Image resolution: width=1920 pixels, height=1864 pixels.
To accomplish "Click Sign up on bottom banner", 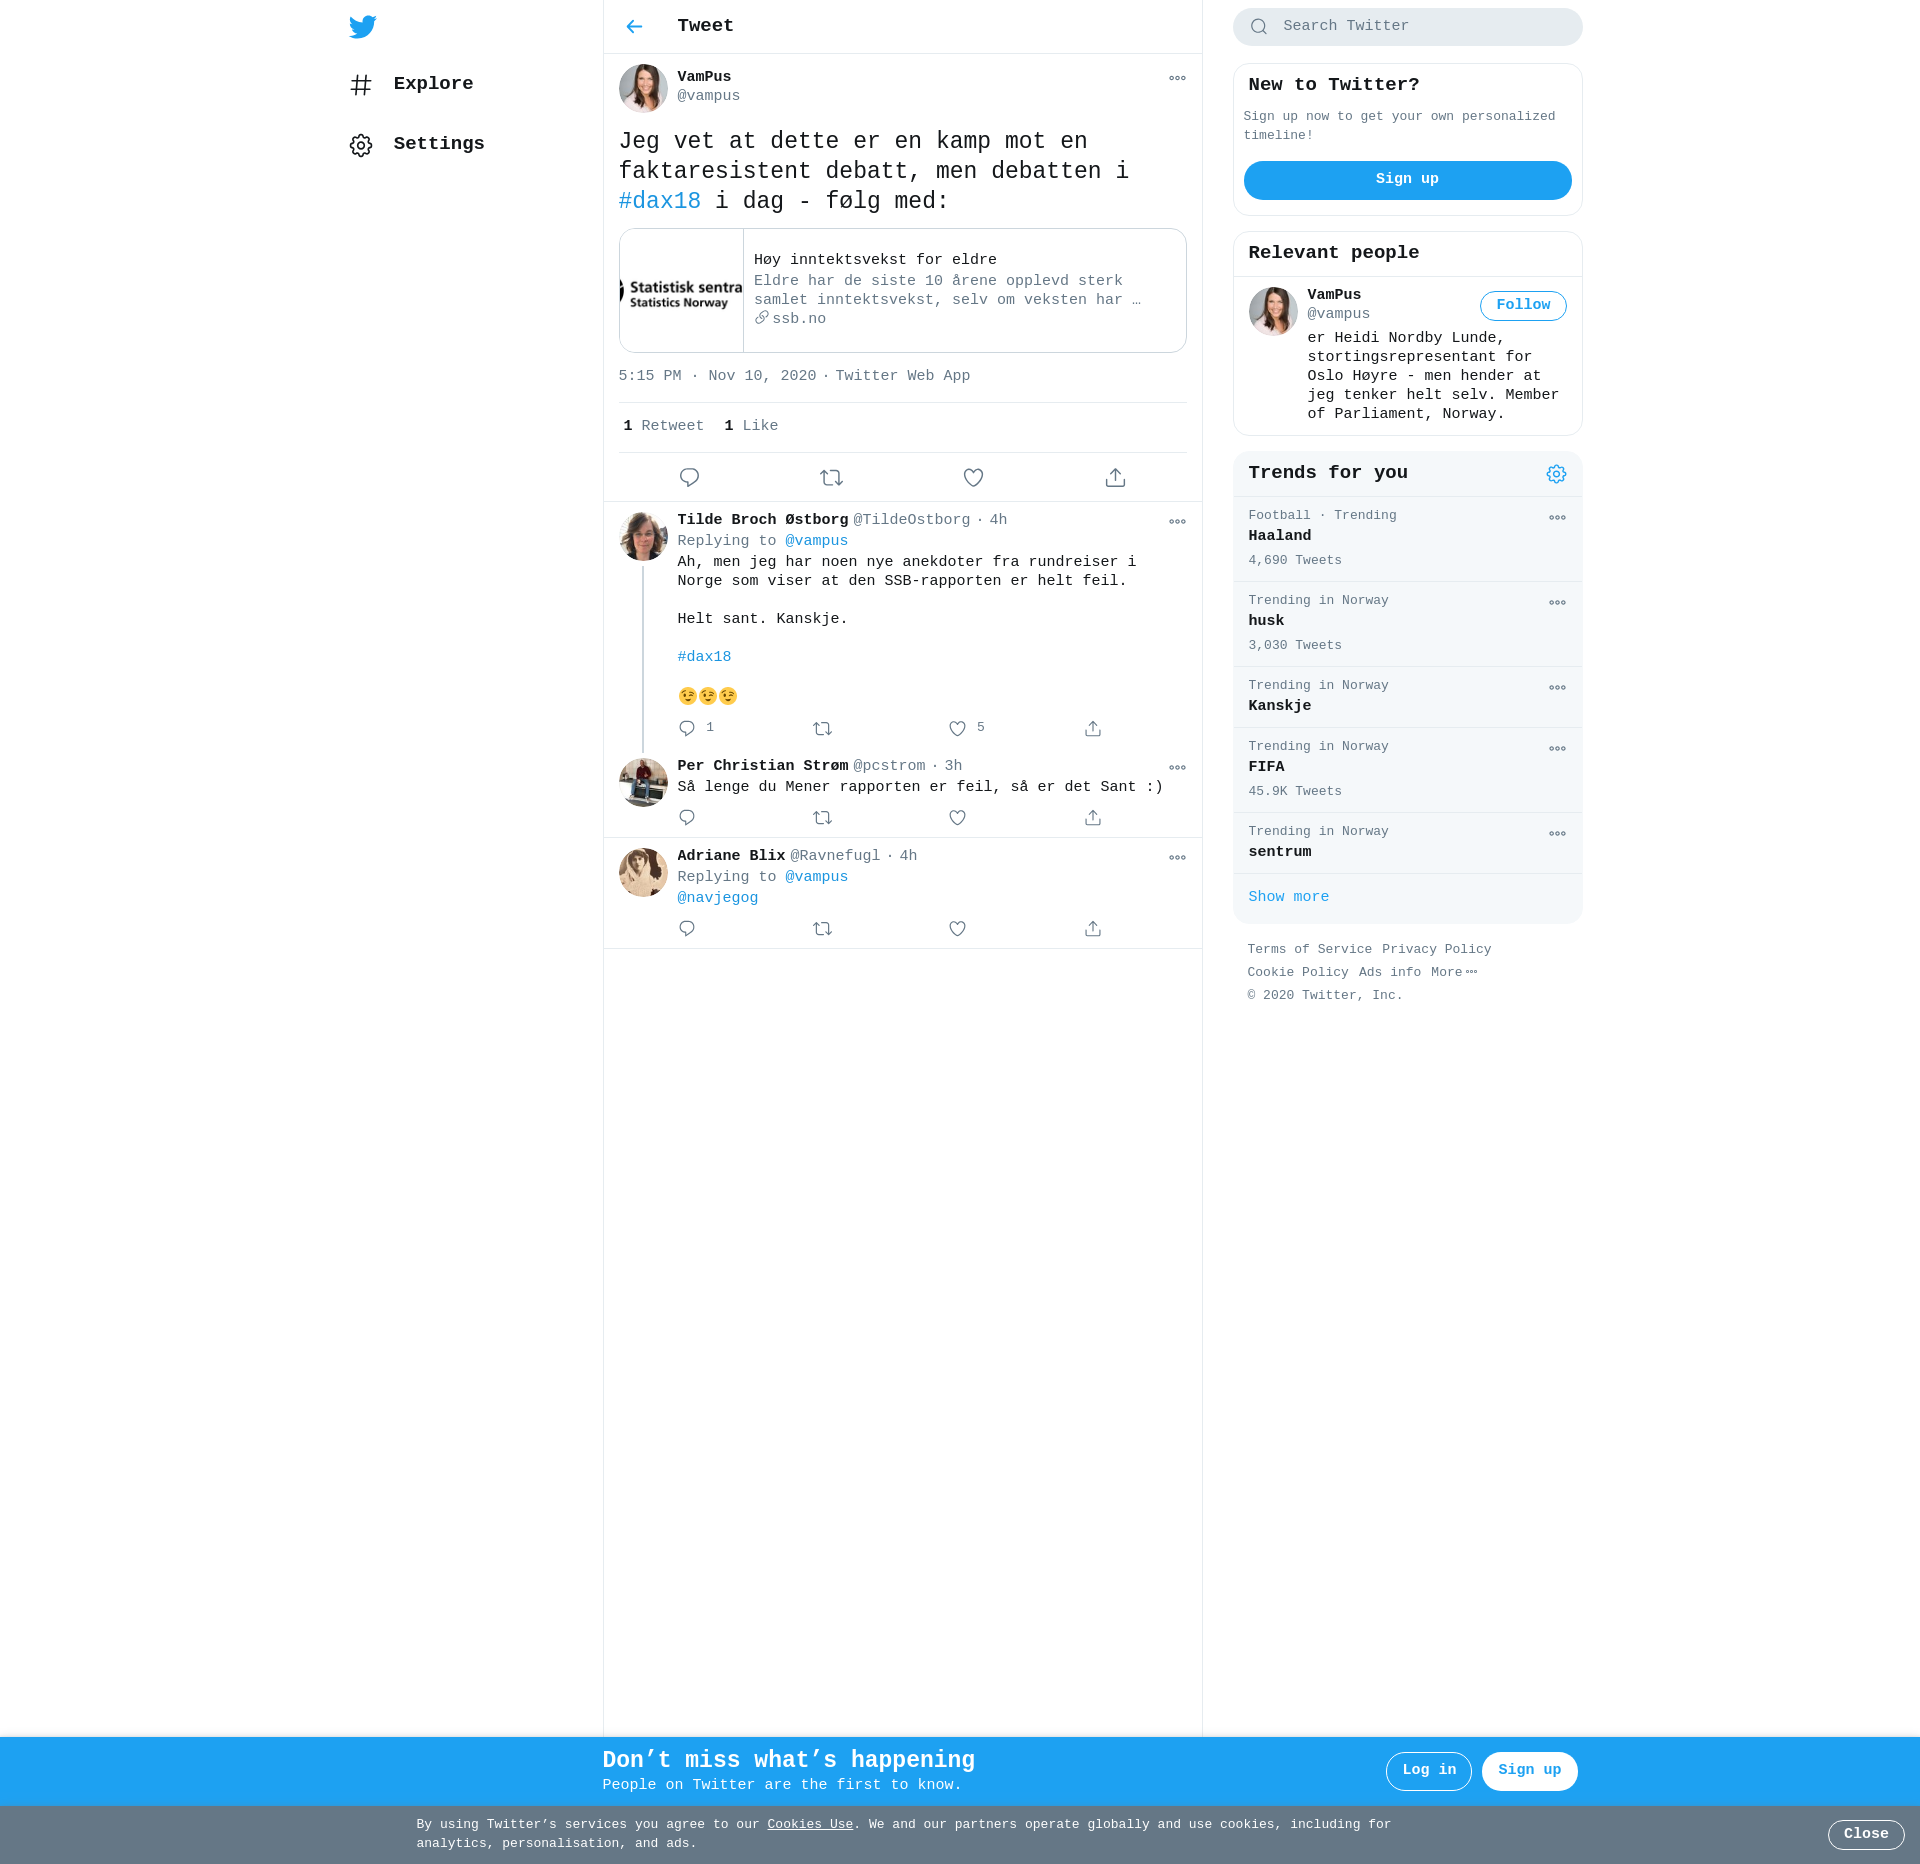I will tap(1529, 1771).
